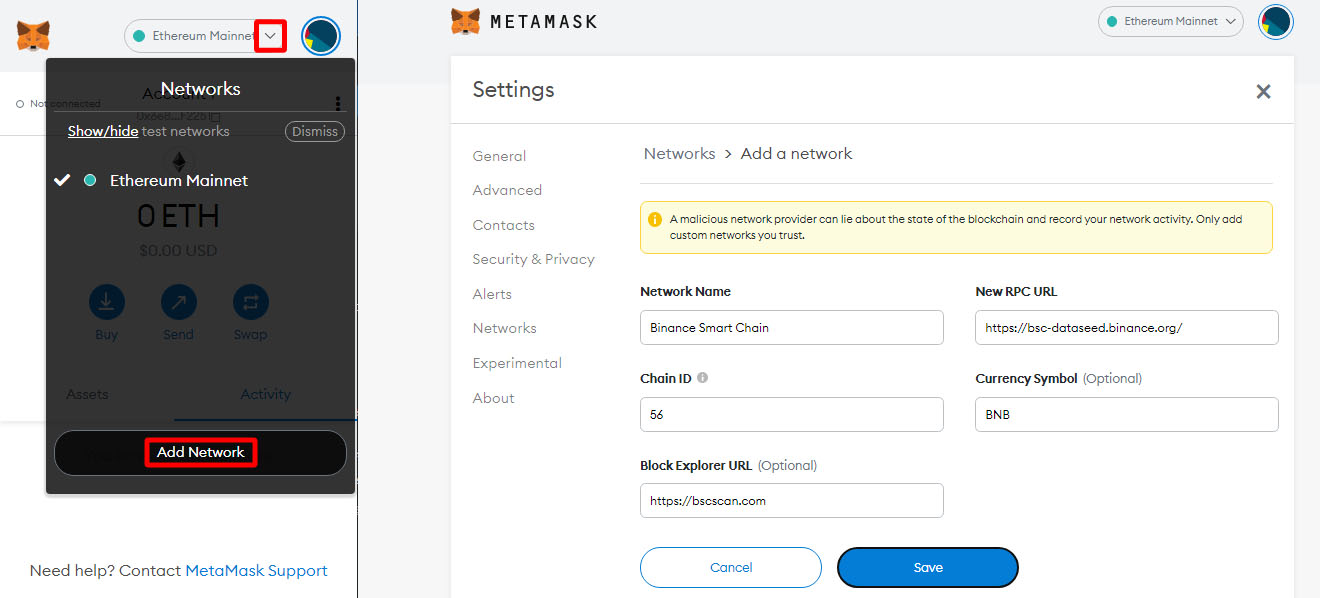Open the MetaMask Support link

point(257,571)
